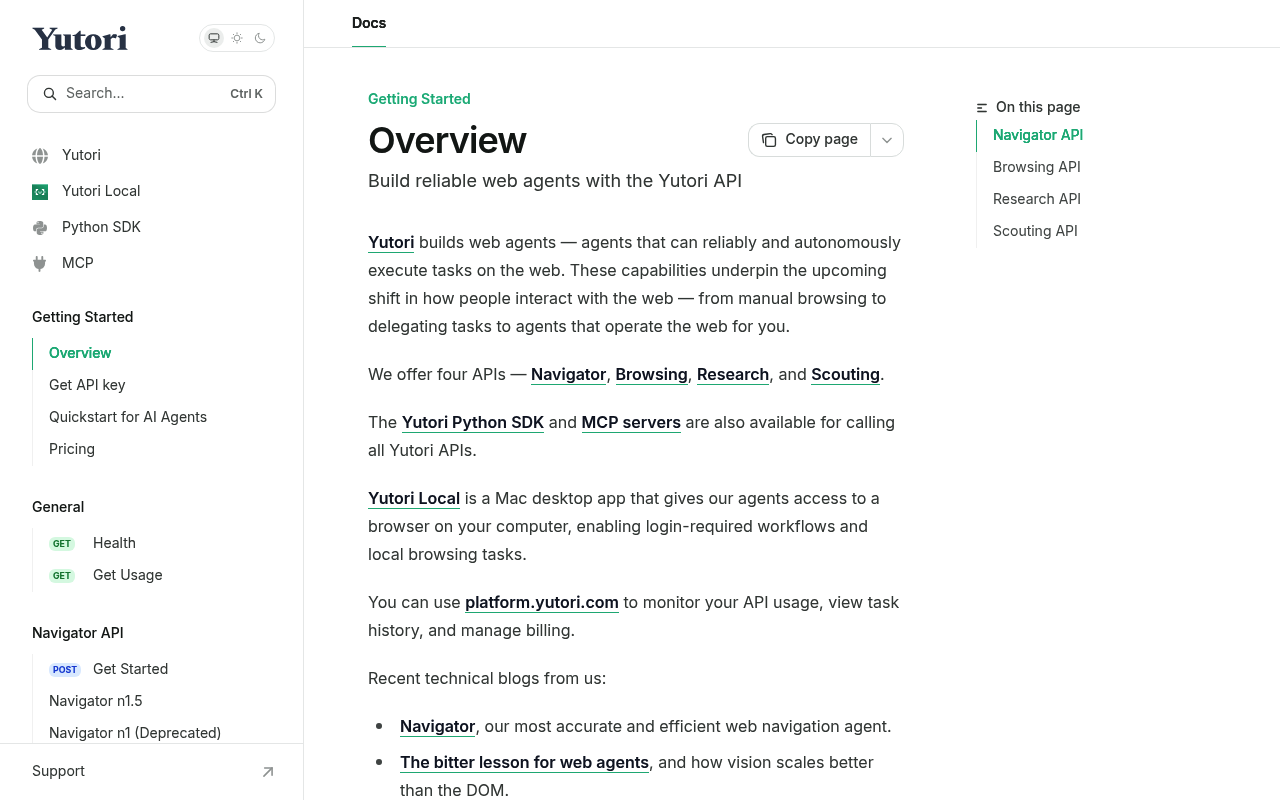Click the Overview page heading

[x=447, y=140]
